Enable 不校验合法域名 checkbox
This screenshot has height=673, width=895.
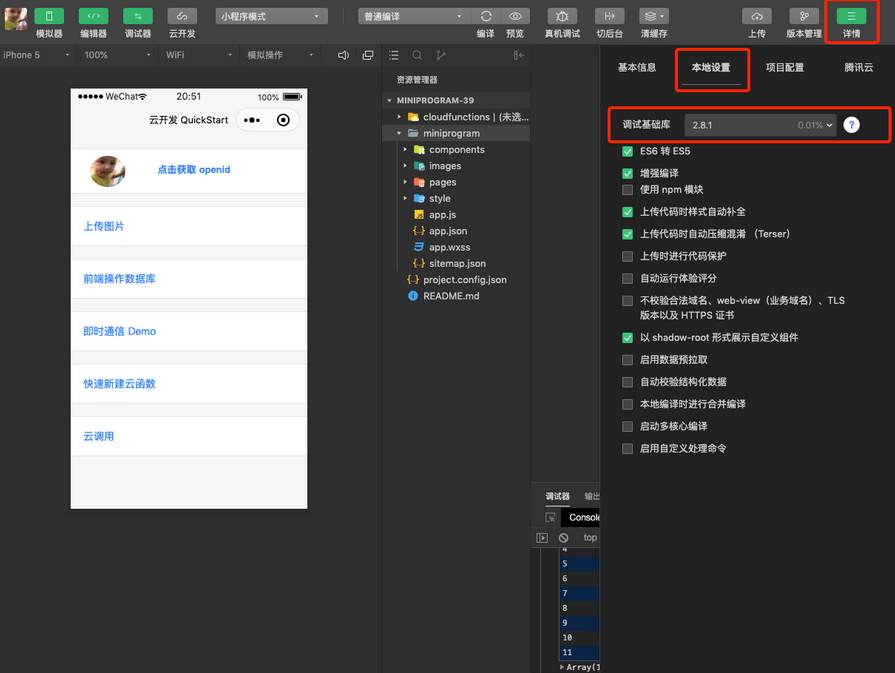tap(627, 301)
